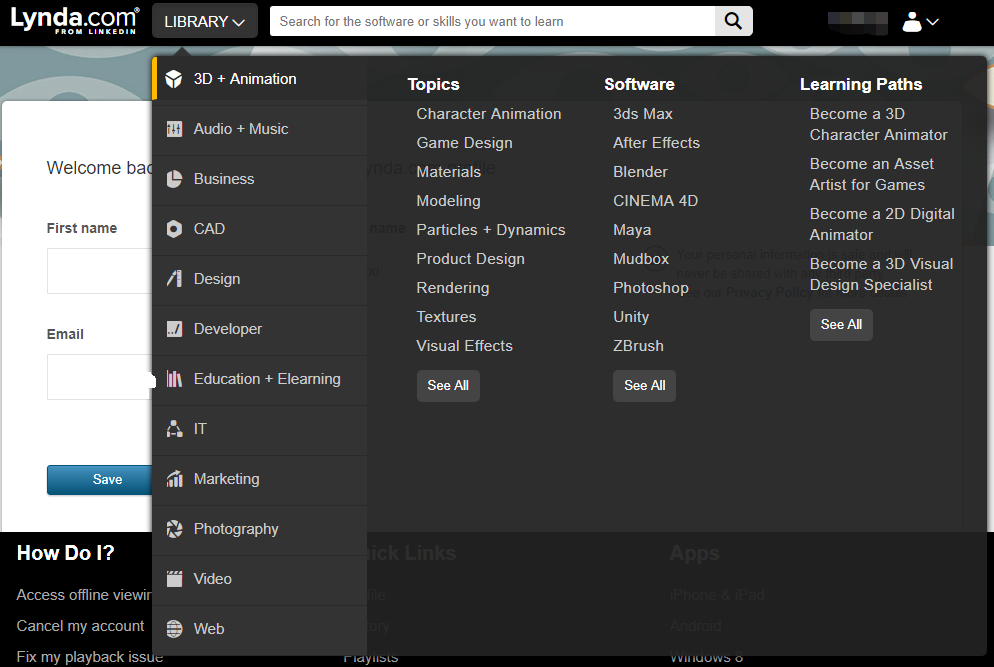Open the Character Animation topic
Image resolution: width=994 pixels, height=667 pixels.
(489, 114)
